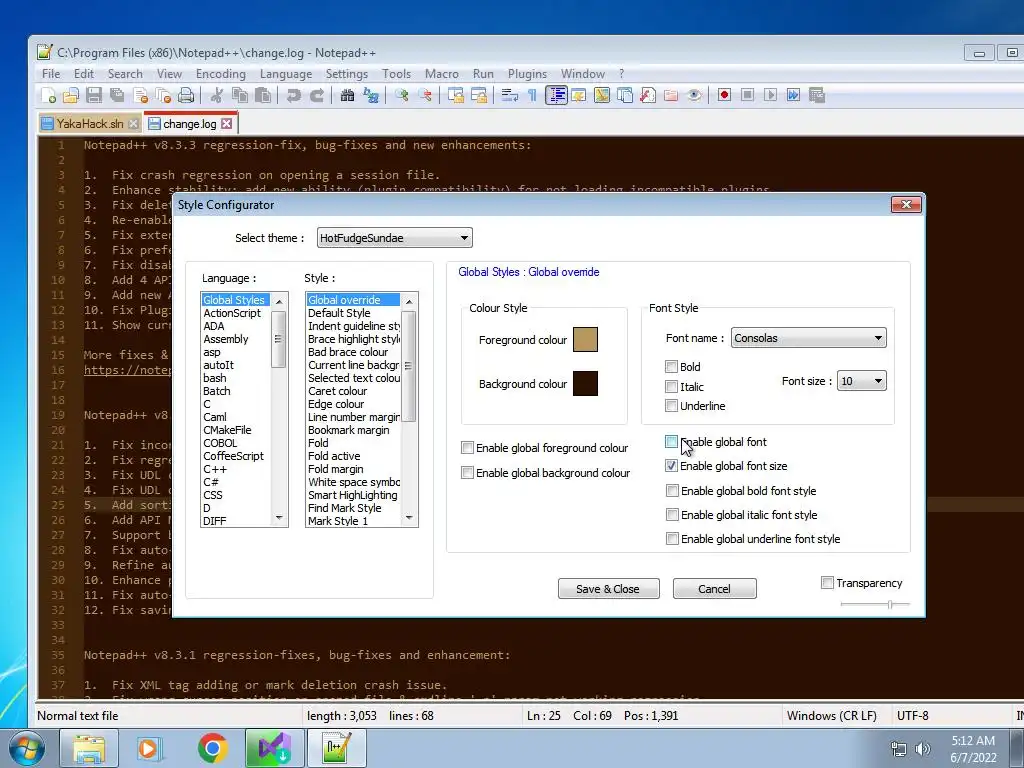Click the Background colour swatch
Viewport: 1024px width, 768px height.
click(585, 383)
